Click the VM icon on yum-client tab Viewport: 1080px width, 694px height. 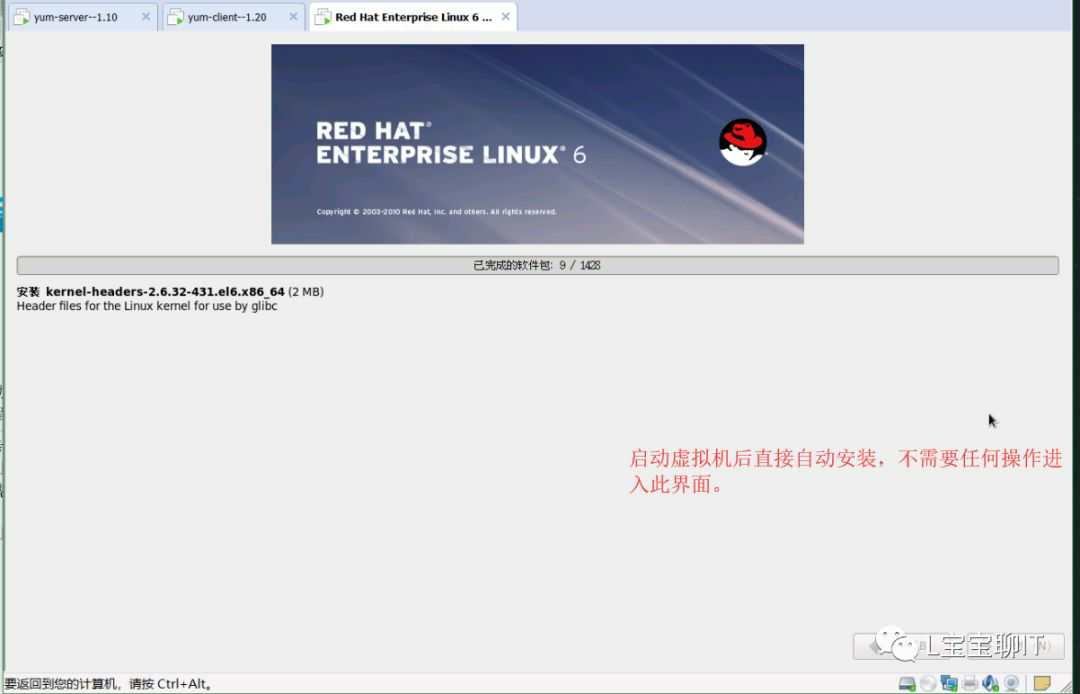pyautogui.click(x=176, y=17)
